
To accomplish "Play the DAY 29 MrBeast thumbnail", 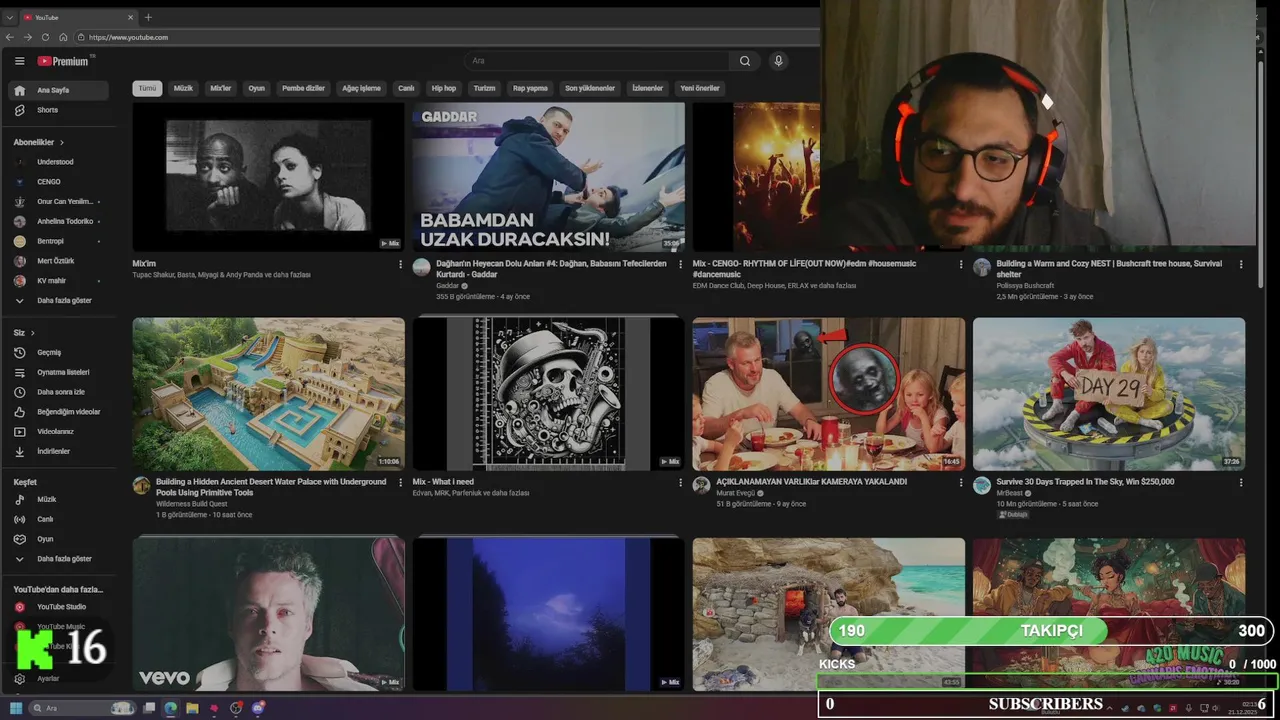I will (x=1109, y=394).
